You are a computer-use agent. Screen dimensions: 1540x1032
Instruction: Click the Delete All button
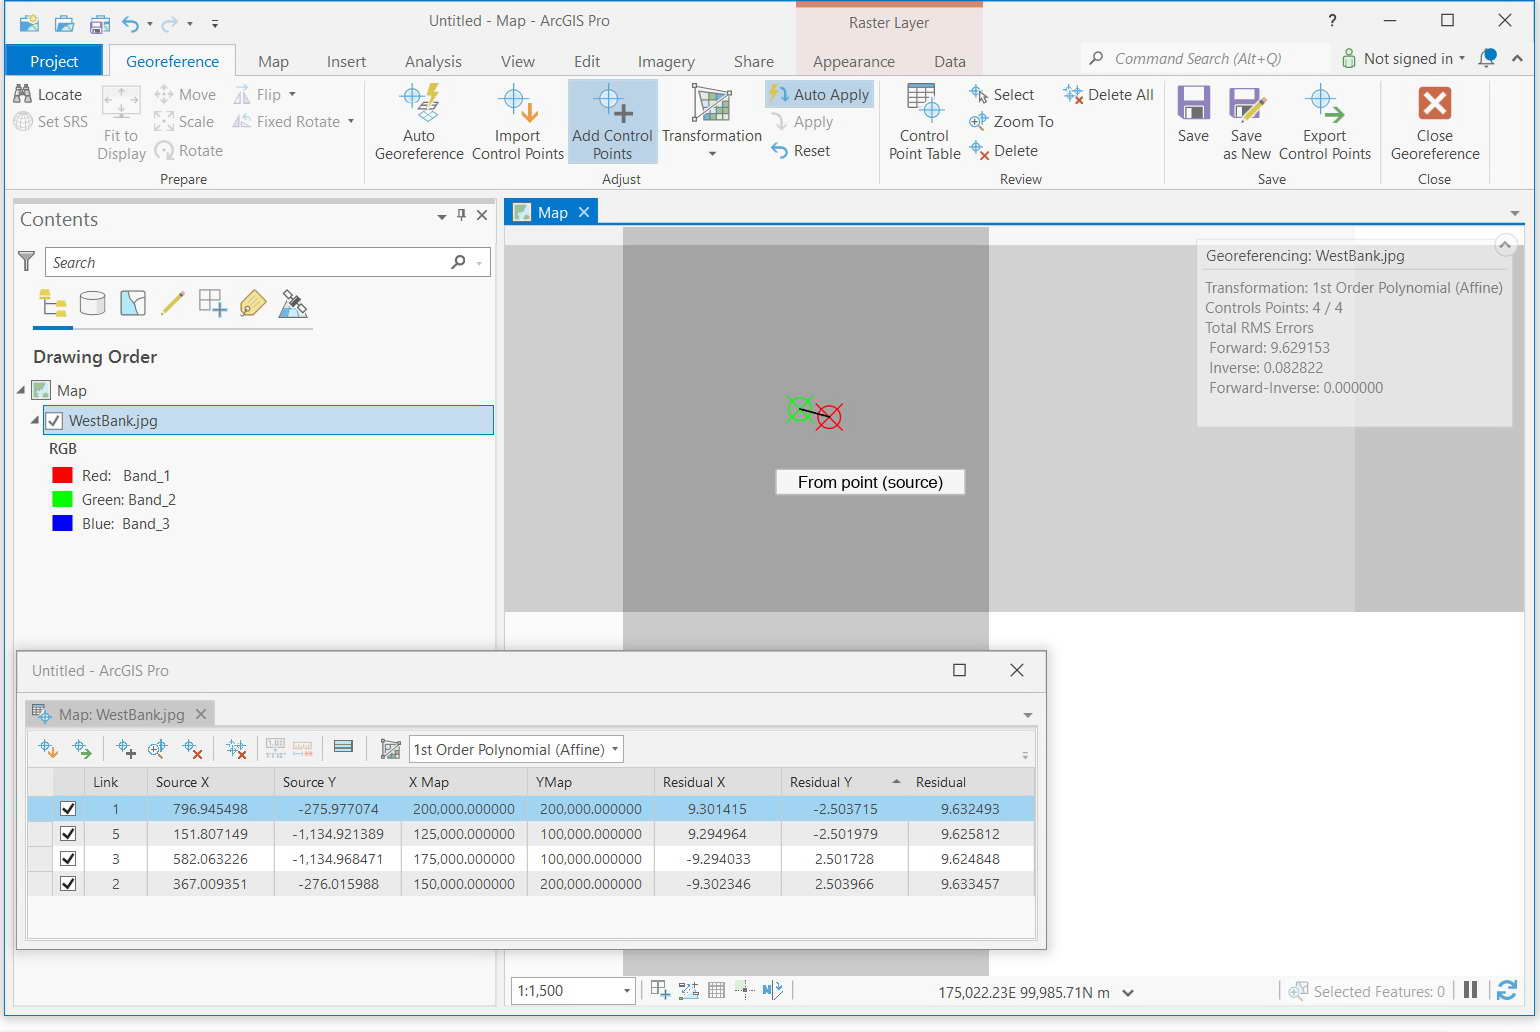1108,94
